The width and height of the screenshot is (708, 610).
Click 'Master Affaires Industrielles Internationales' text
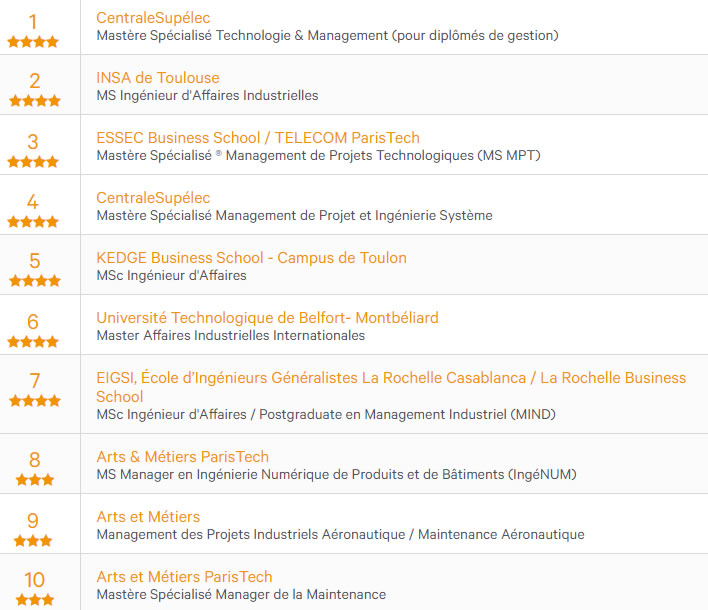pos(231,336)
